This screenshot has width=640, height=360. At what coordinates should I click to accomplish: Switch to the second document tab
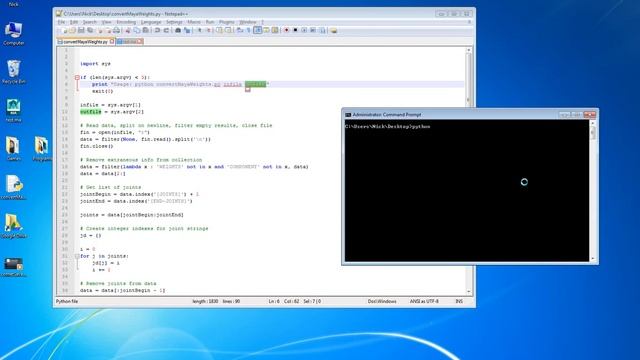[x=129, y=42]
